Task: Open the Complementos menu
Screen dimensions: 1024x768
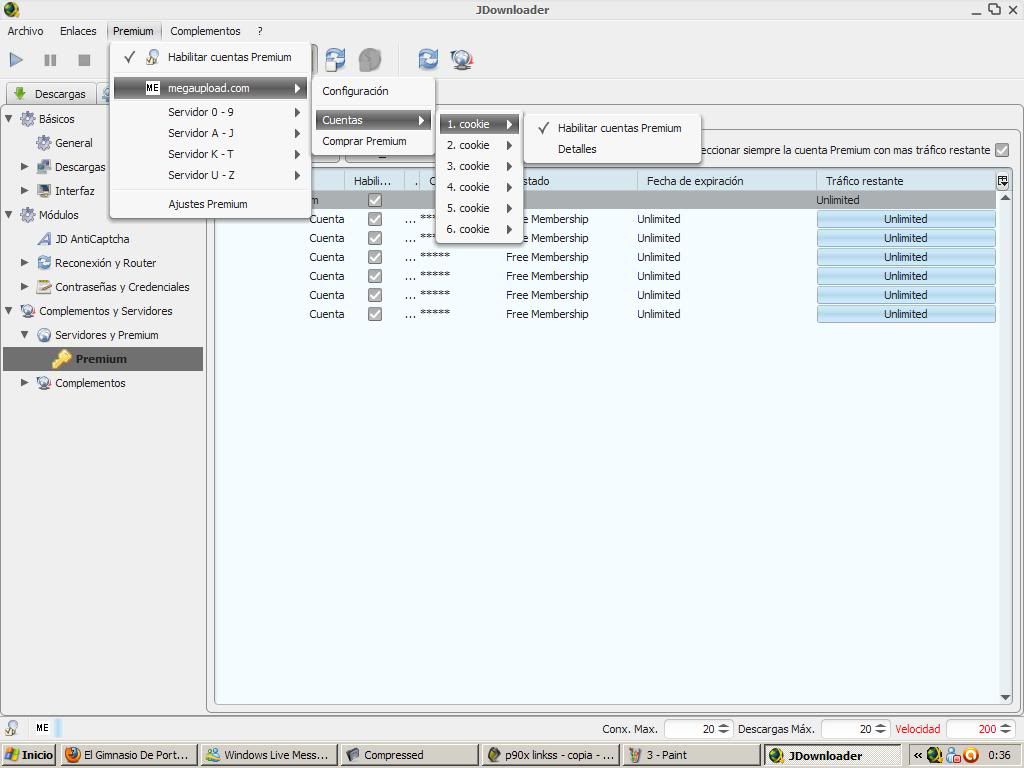Action: click(x=205, y=31)
